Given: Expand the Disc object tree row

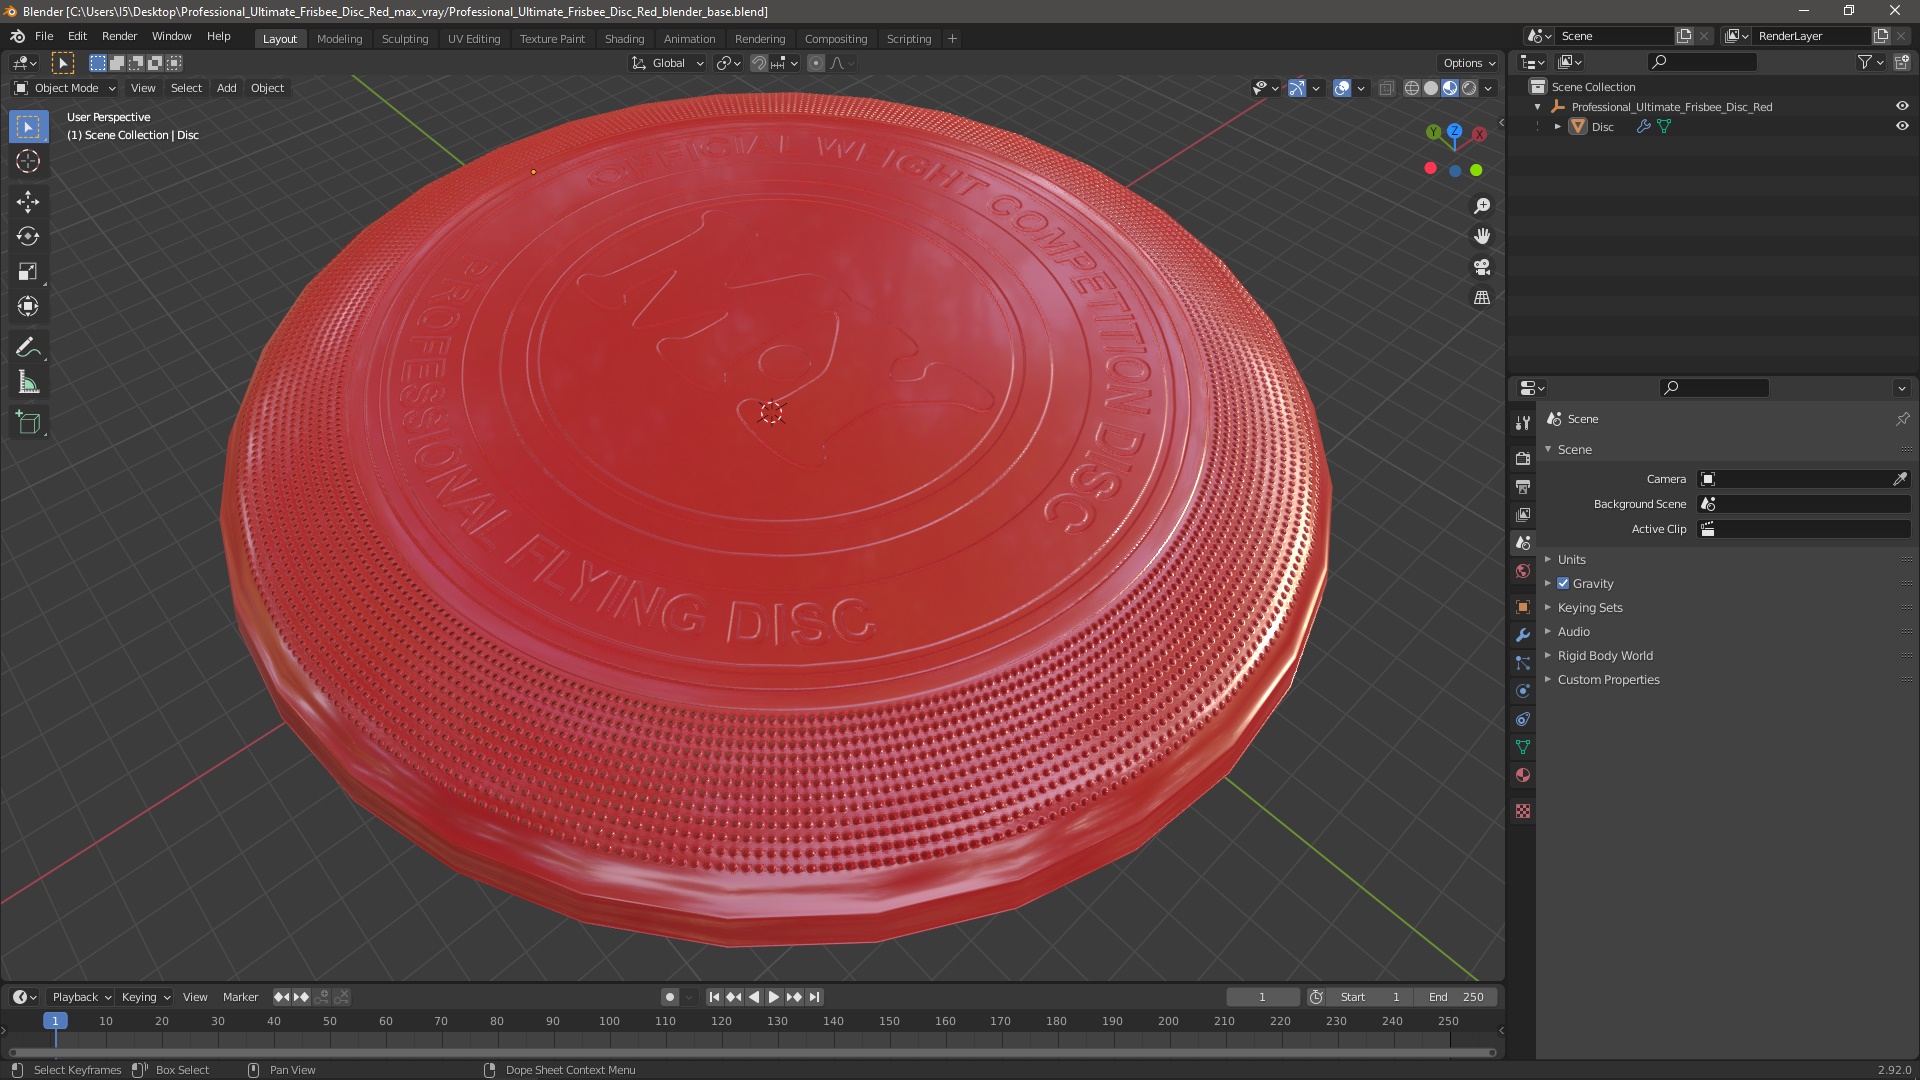Looking at the screenshot, I should tap(1558, 127).
